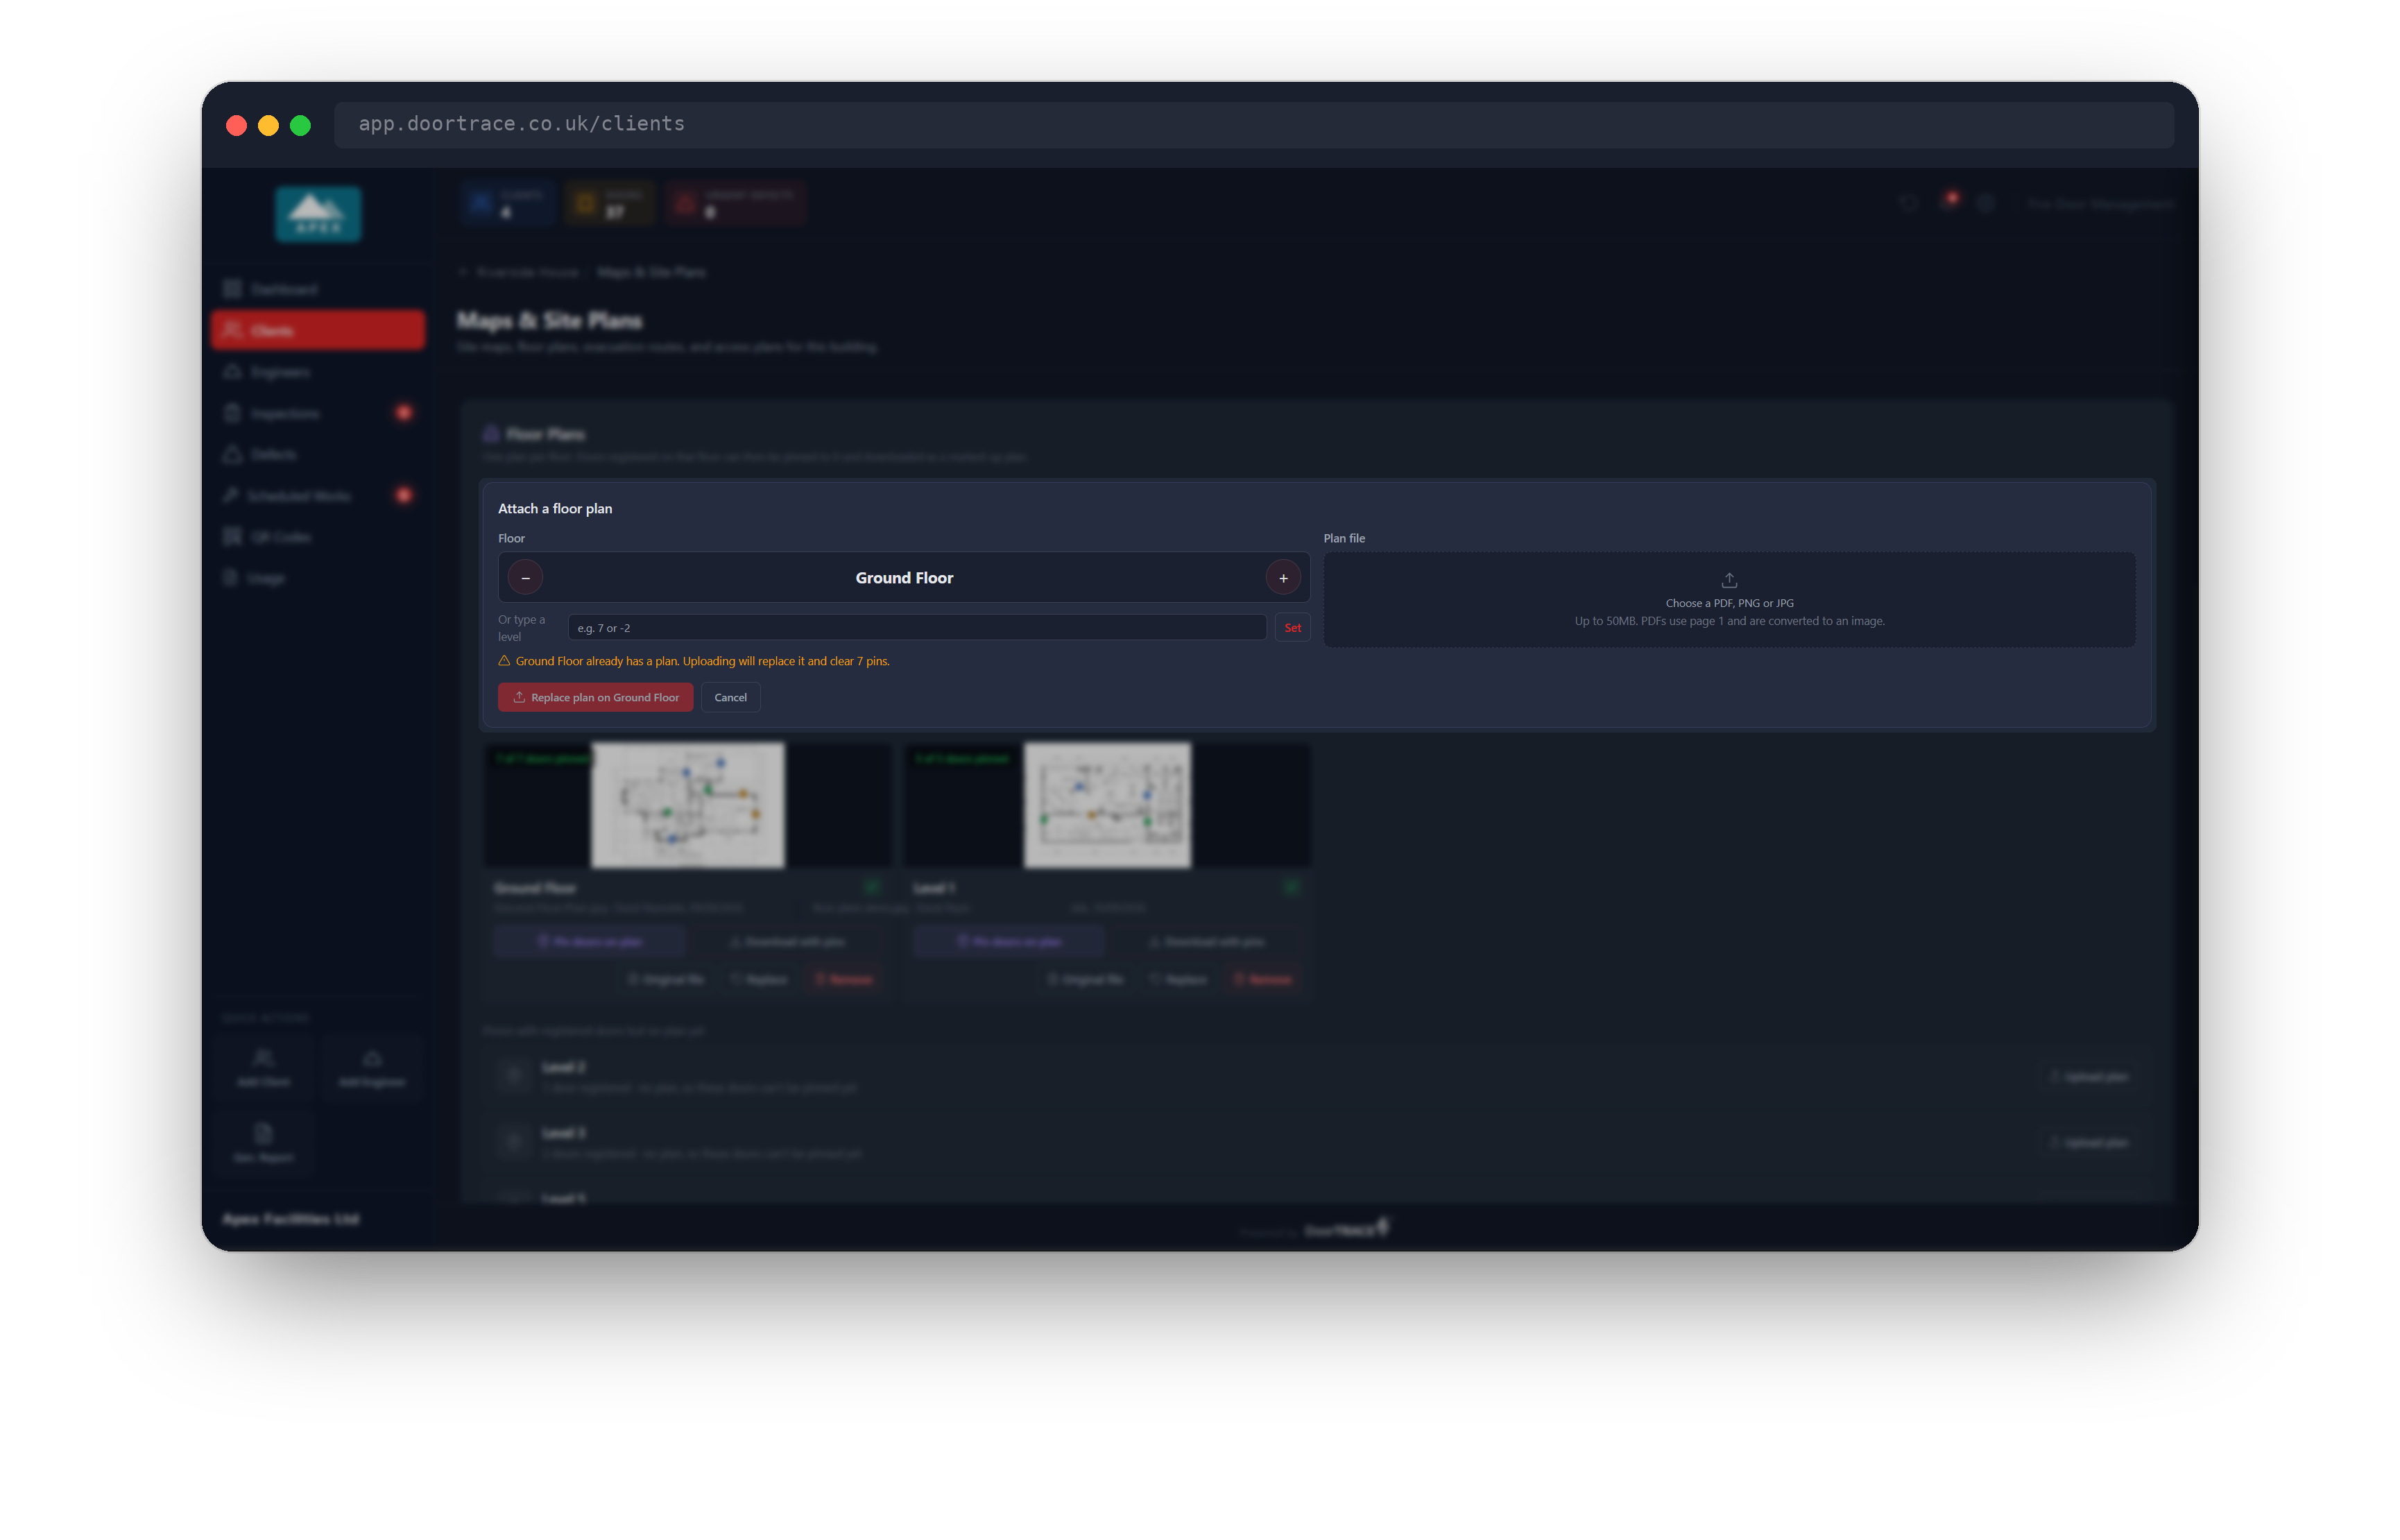This screenshot has width=2400, height=1540.
Task: Click the Apex logo in the sidebar
Action: (318, 213)
